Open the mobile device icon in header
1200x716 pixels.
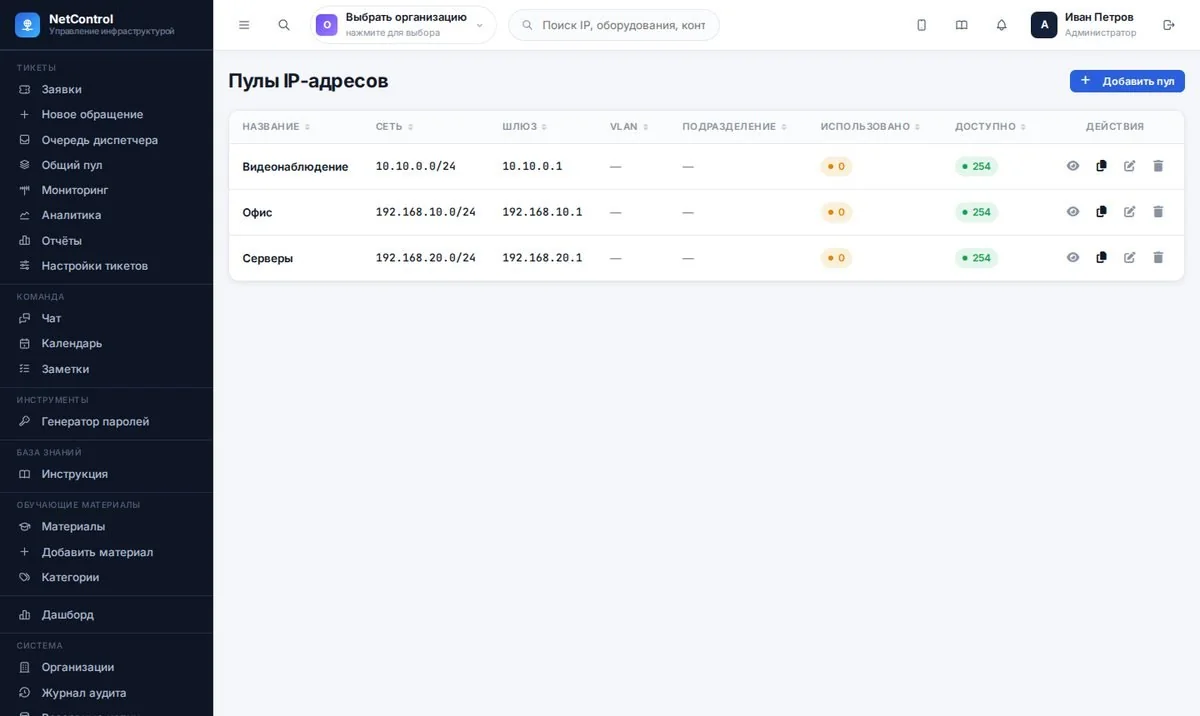click(x=922, y=25)
